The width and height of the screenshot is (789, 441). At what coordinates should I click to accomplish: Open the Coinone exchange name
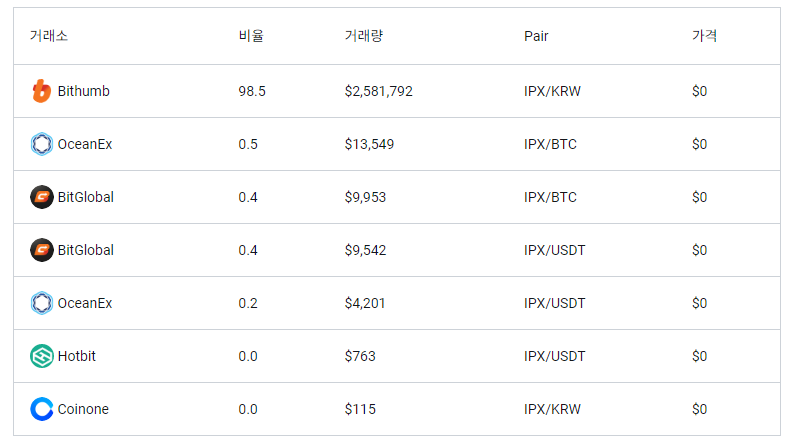[x=83, y=409]
